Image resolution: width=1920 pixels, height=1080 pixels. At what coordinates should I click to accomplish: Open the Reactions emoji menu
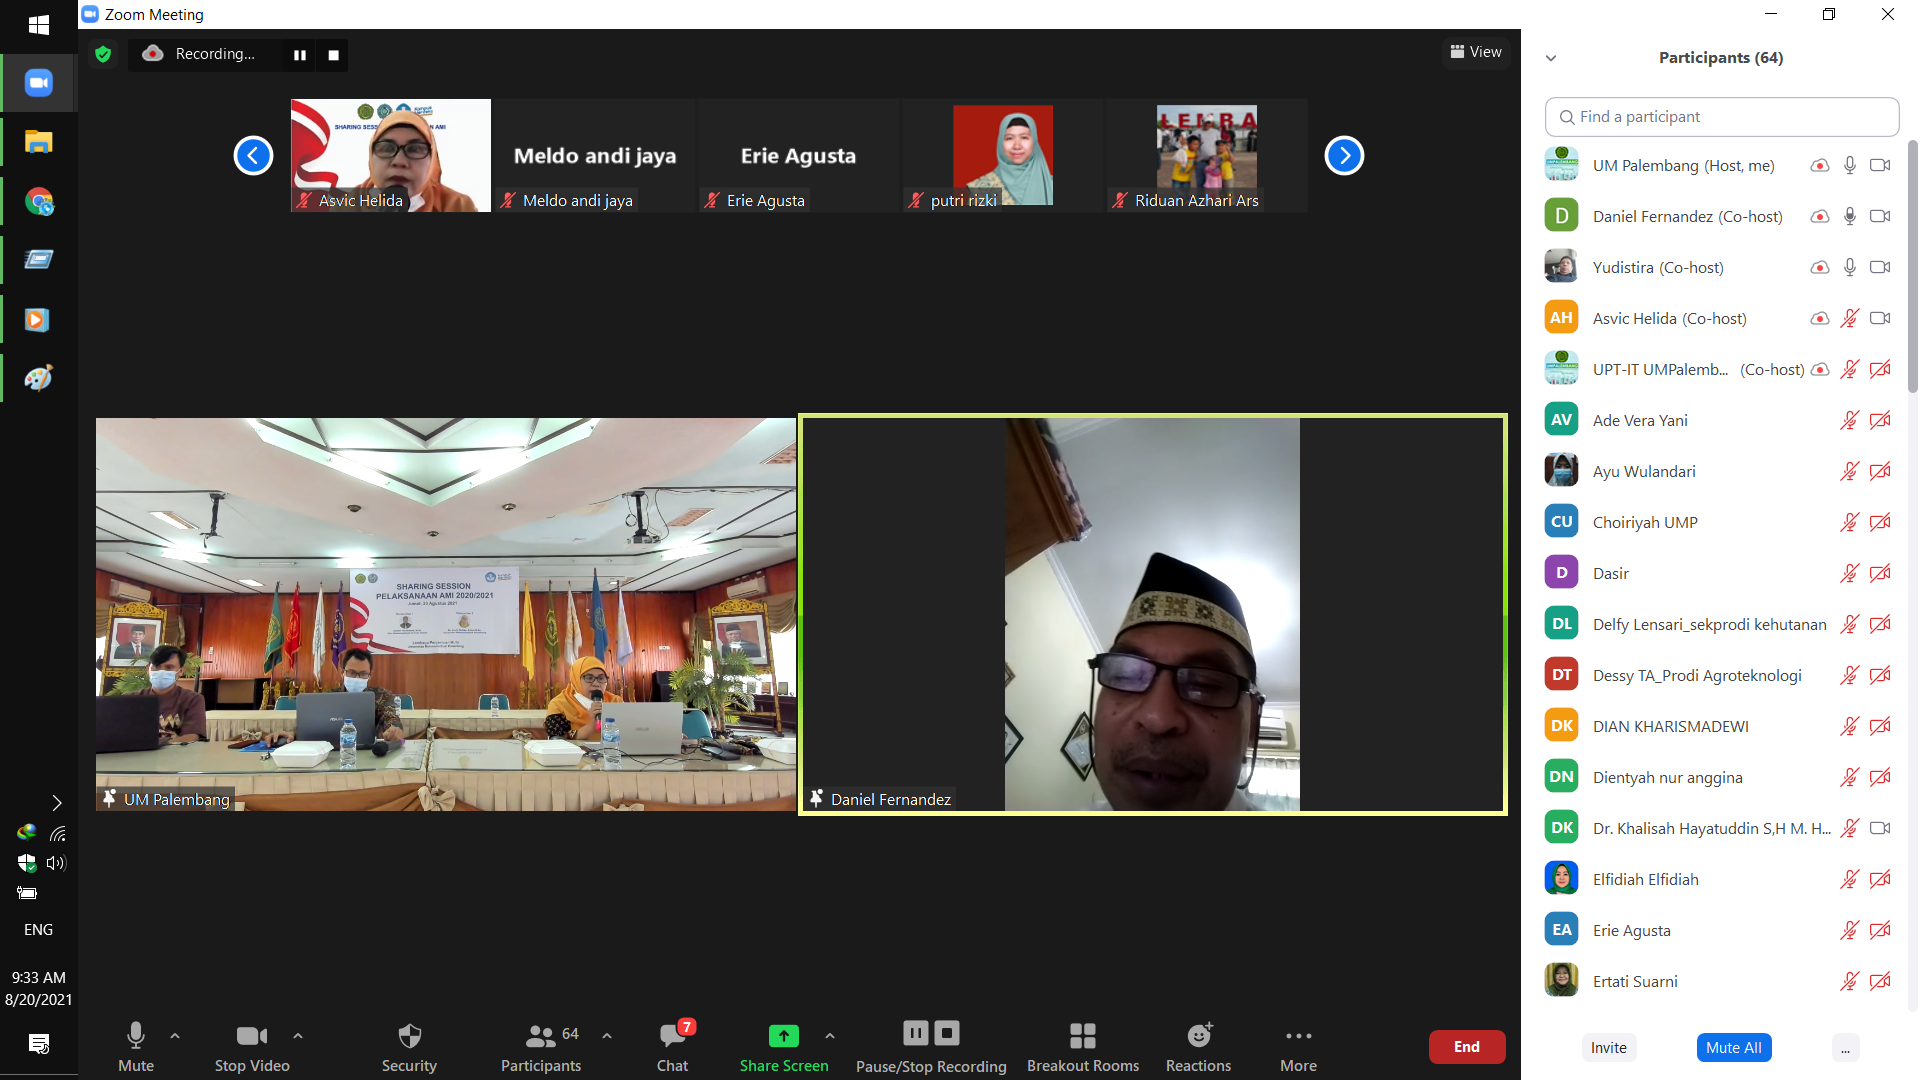1198,1036
